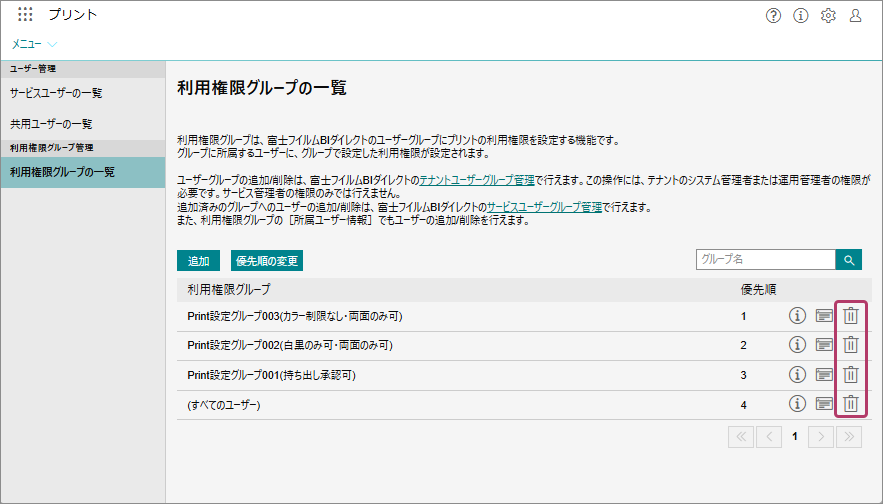Delete Print設定グループ003 with trash icon
The image size is (883, 504).
coord(850,315)
